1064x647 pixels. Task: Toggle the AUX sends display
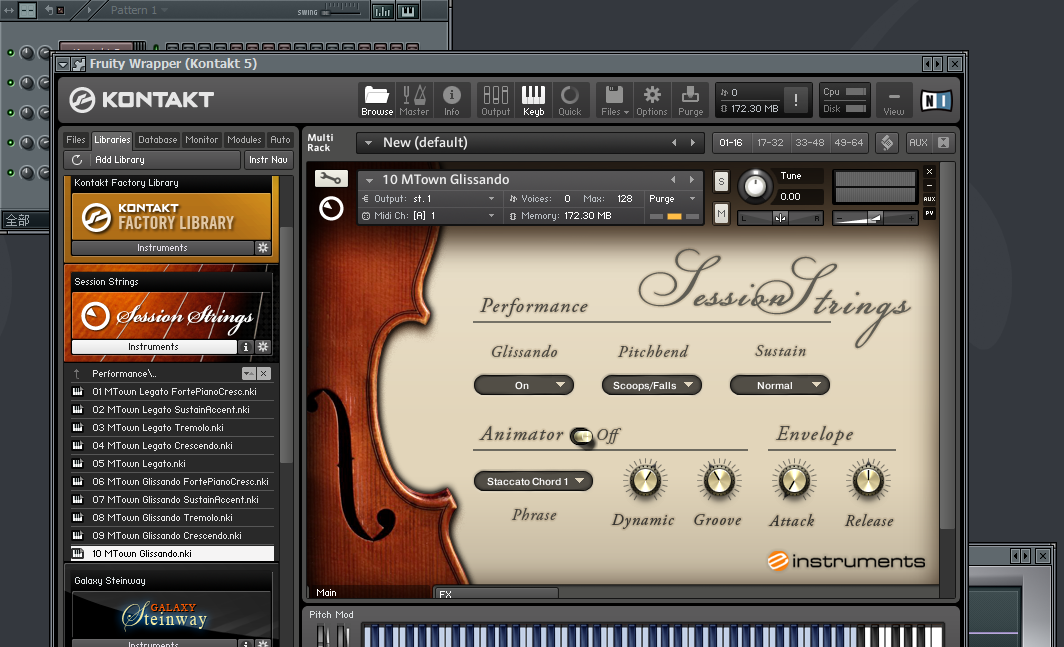918,143
